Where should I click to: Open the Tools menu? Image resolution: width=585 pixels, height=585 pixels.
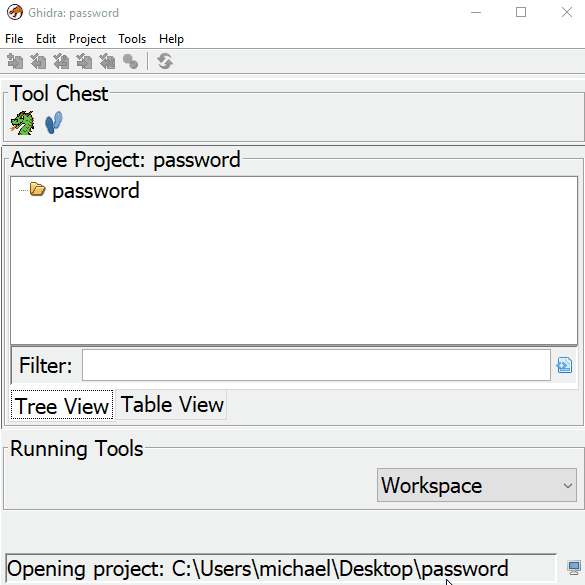click(x=132, y=39)
